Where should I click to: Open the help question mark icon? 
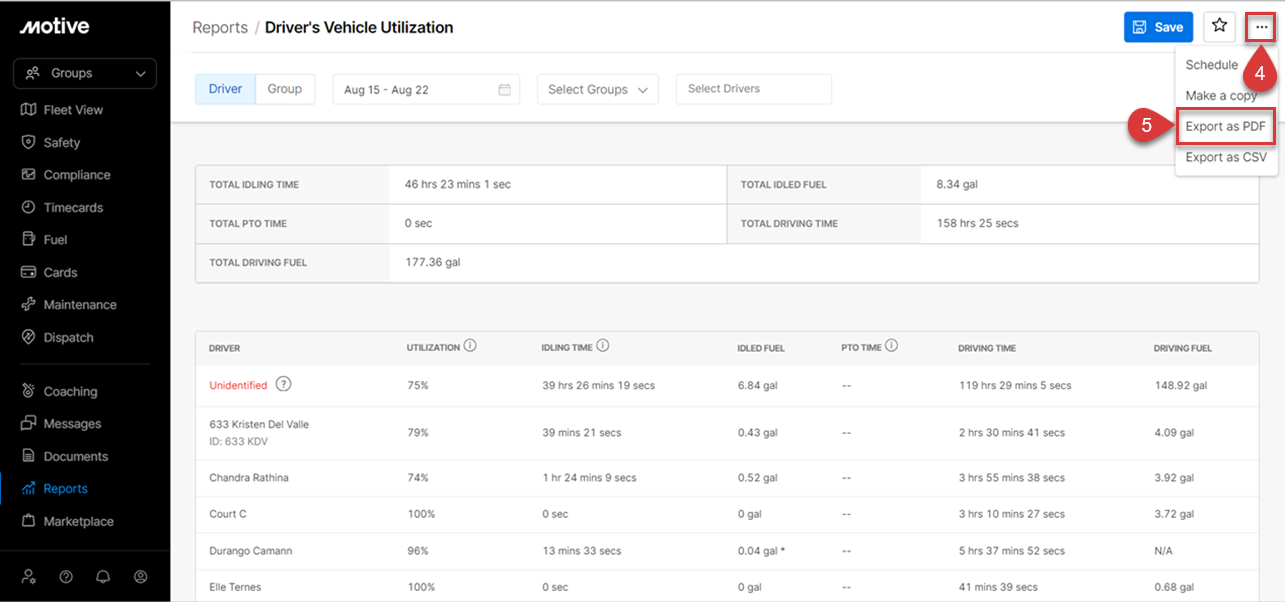pyautogui.click(x=66, y=576)
